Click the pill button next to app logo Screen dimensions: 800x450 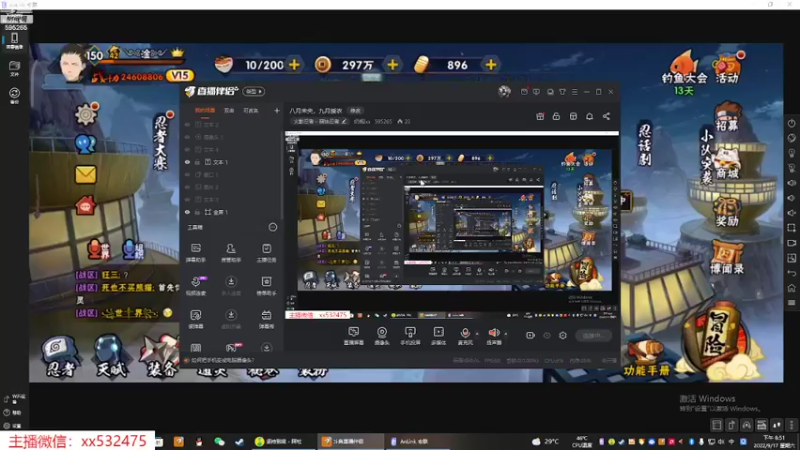pyautogui.click(x=254, y=91)
